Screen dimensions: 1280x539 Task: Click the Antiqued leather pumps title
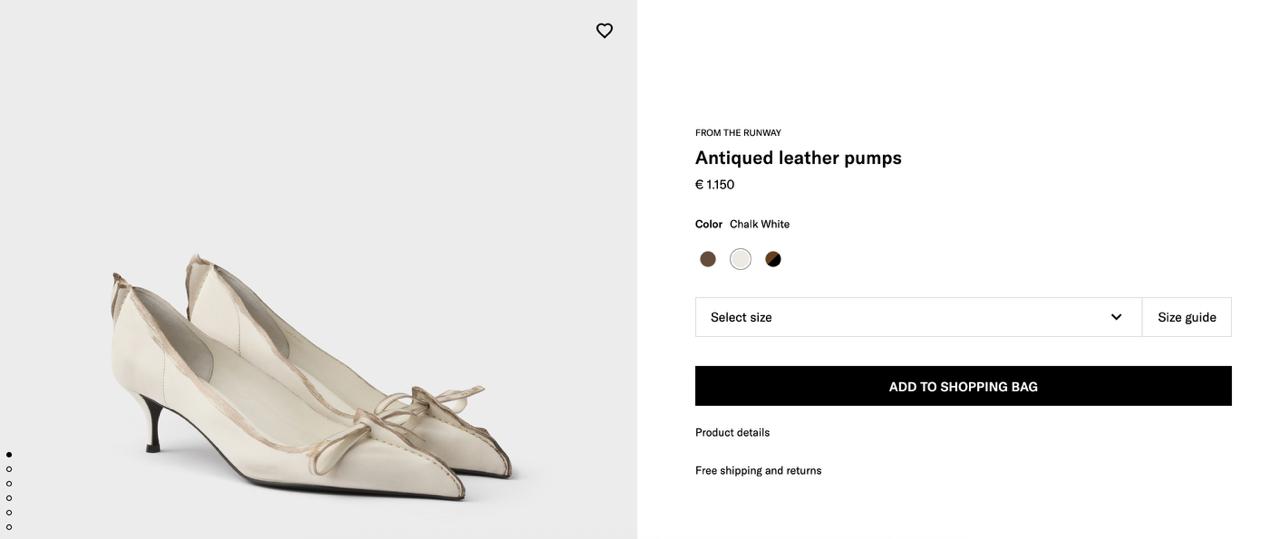pyautogui.click(x=798, y=158)
